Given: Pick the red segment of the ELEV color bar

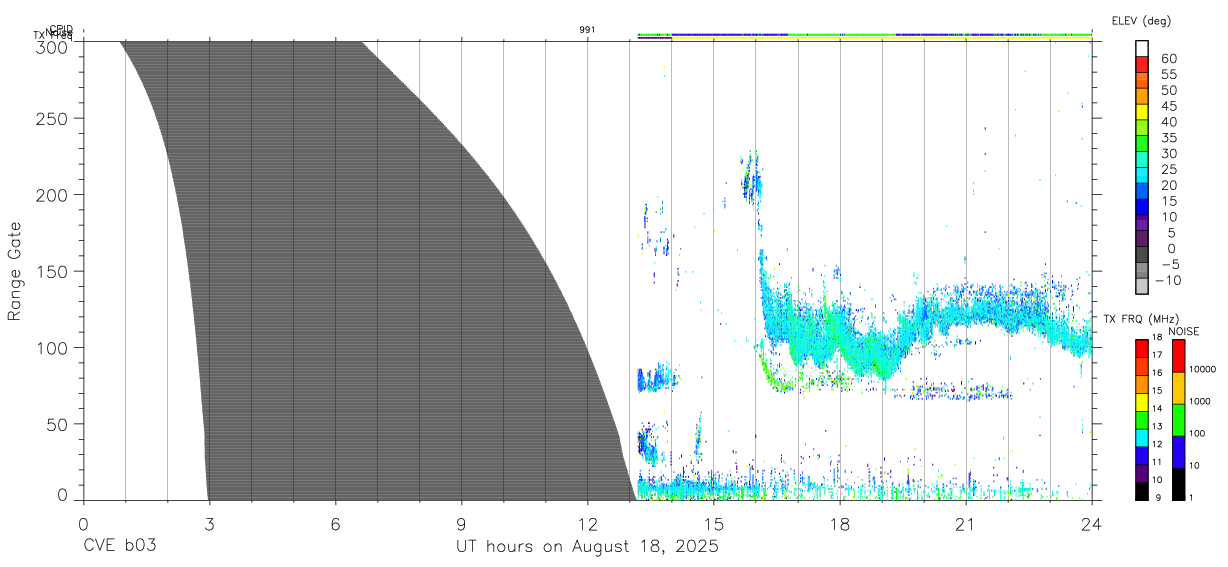Looking at the screenshot, I should pos(1143,65).
